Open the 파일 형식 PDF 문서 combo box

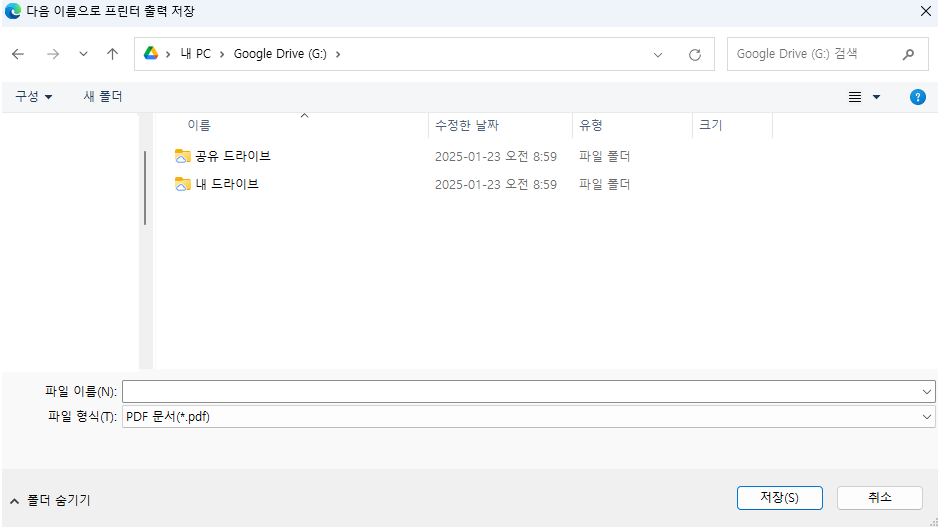tap(529, 417)
